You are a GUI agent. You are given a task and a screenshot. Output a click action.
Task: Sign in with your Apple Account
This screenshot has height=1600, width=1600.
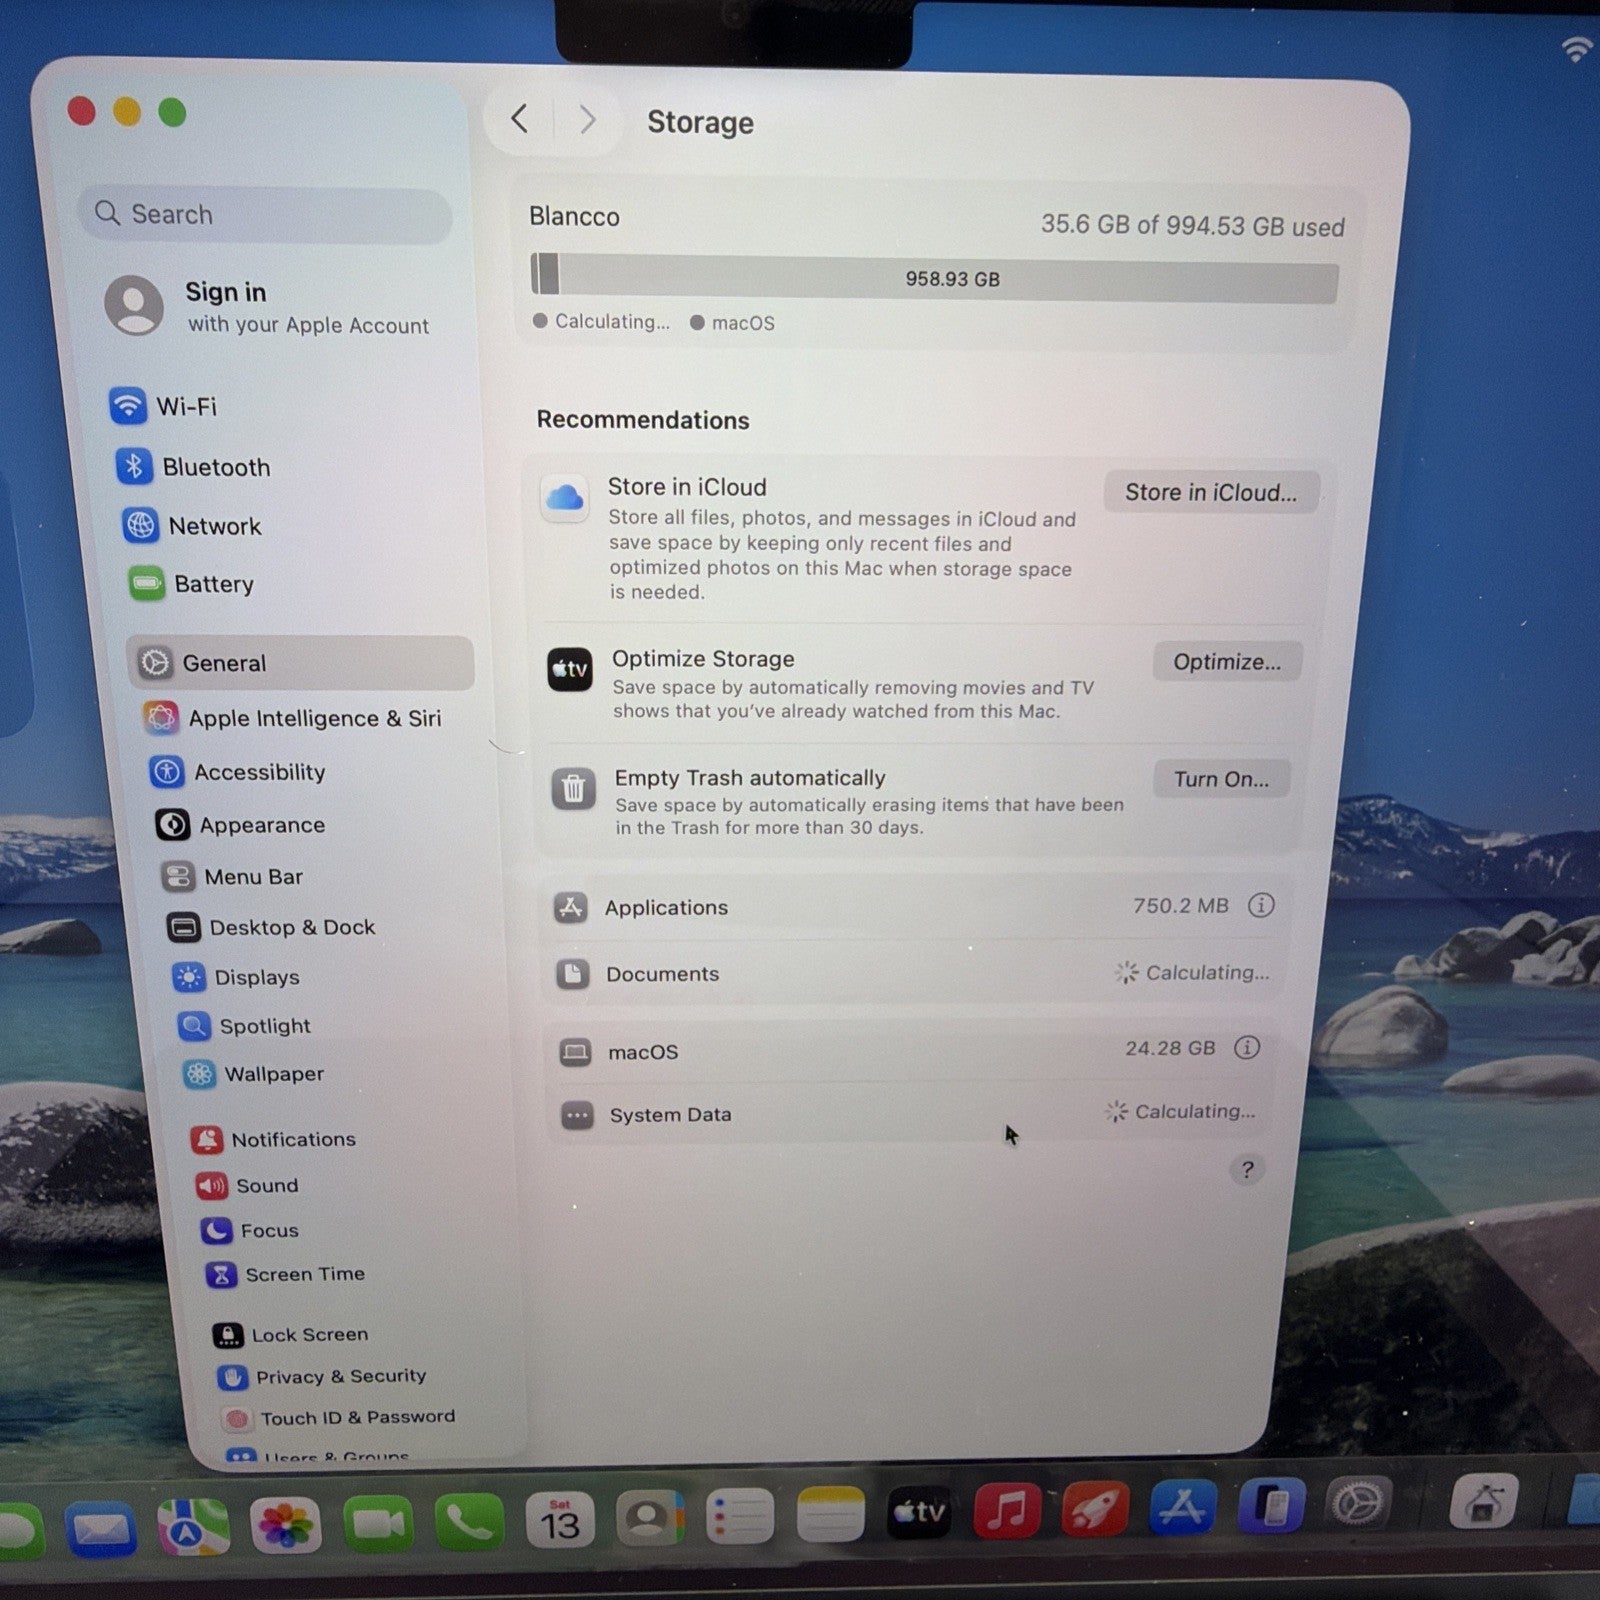click(x=268, y=306)
